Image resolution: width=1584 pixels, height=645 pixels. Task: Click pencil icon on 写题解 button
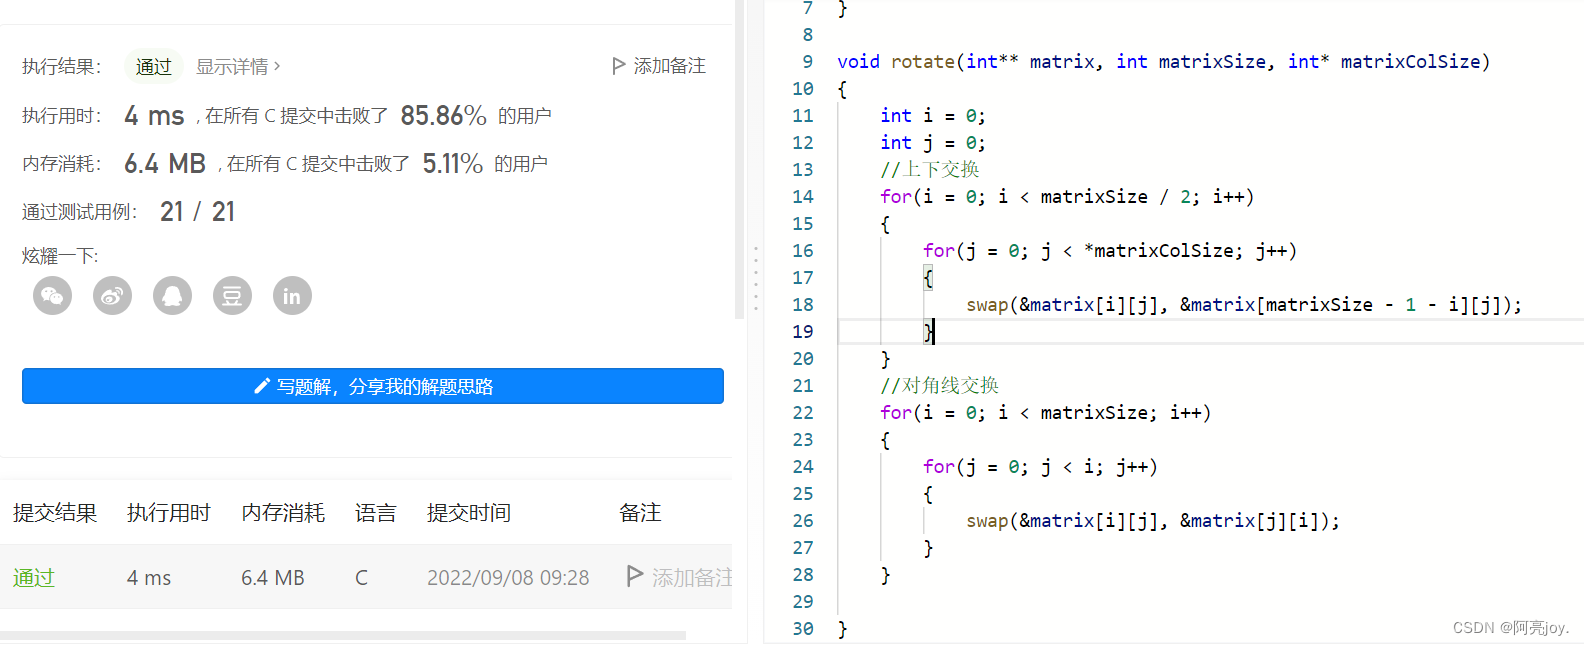click(x=262, y=386)
